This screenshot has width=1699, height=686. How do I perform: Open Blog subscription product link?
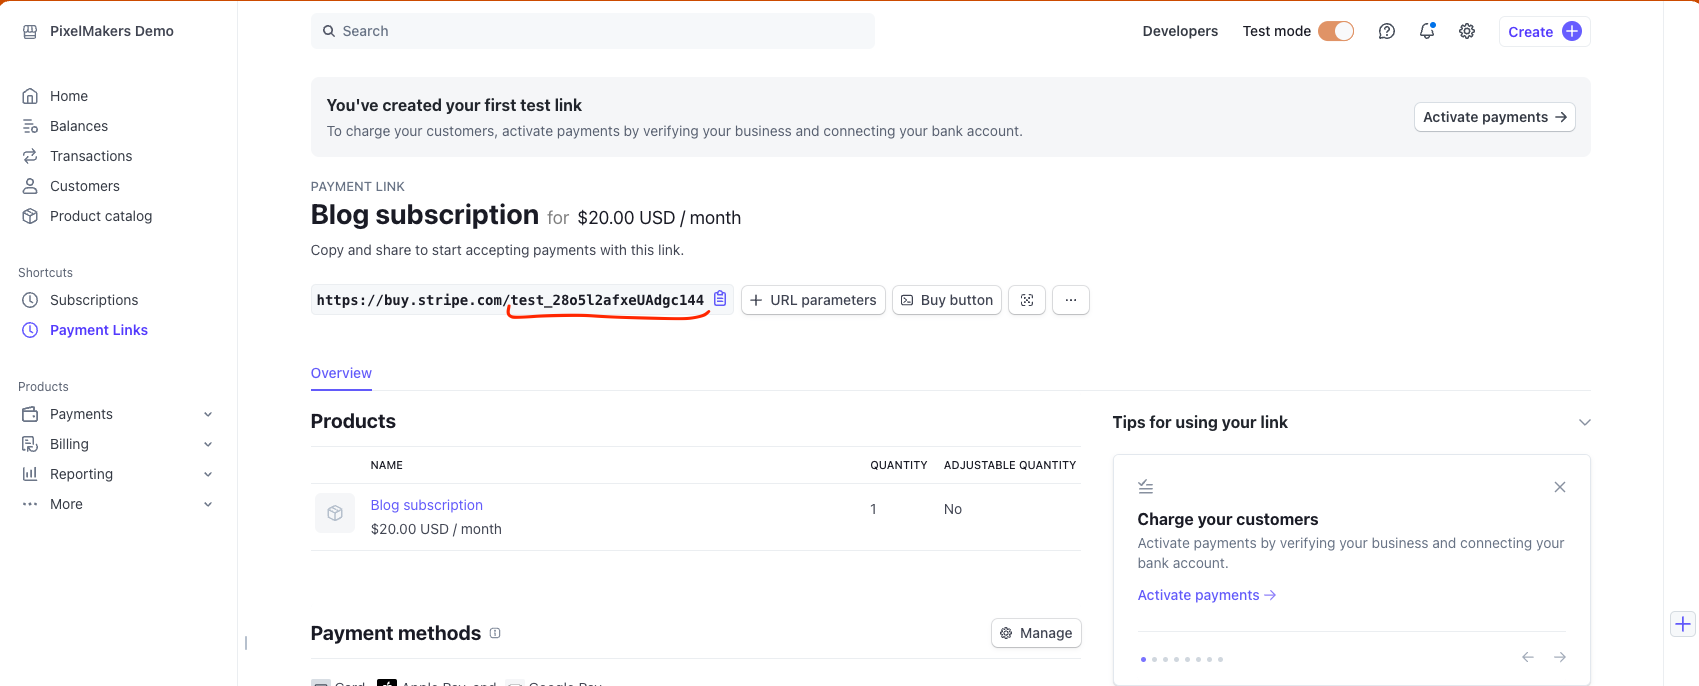[x=427, y=505]
